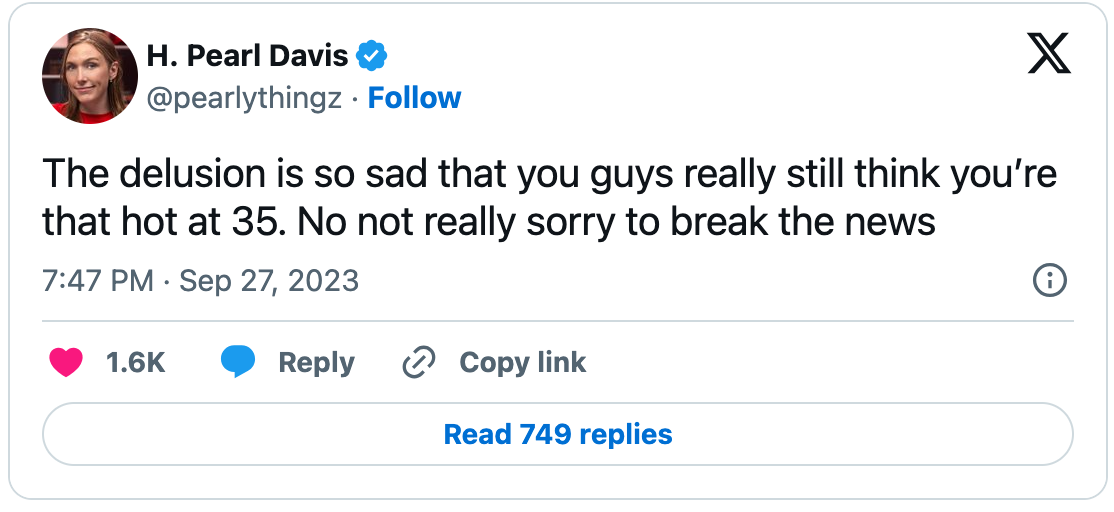Click the blue reply bubble icon
The height and width of the screenshot is (512, 1114).
[x=238, y=362]
